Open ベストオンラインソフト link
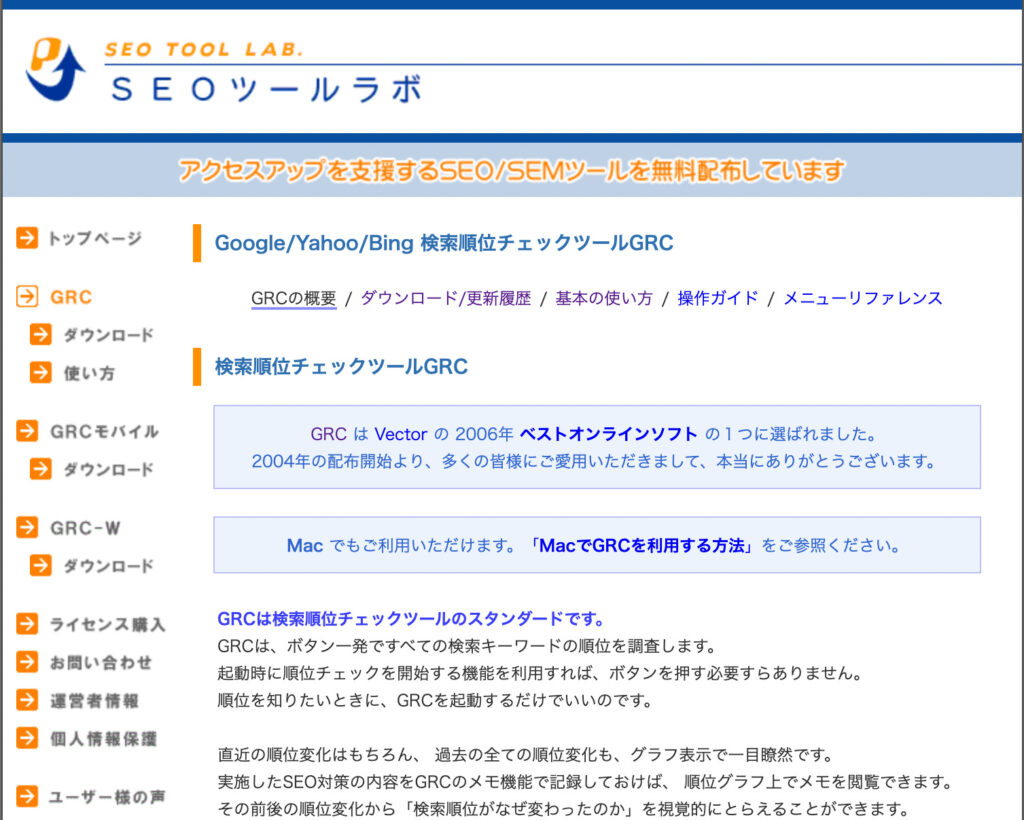1024x820 pixels. (609, 434)
